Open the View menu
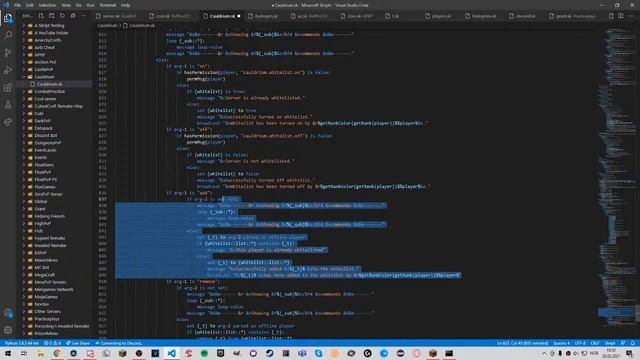The image size is (640, 360). (x=66, y=5)
